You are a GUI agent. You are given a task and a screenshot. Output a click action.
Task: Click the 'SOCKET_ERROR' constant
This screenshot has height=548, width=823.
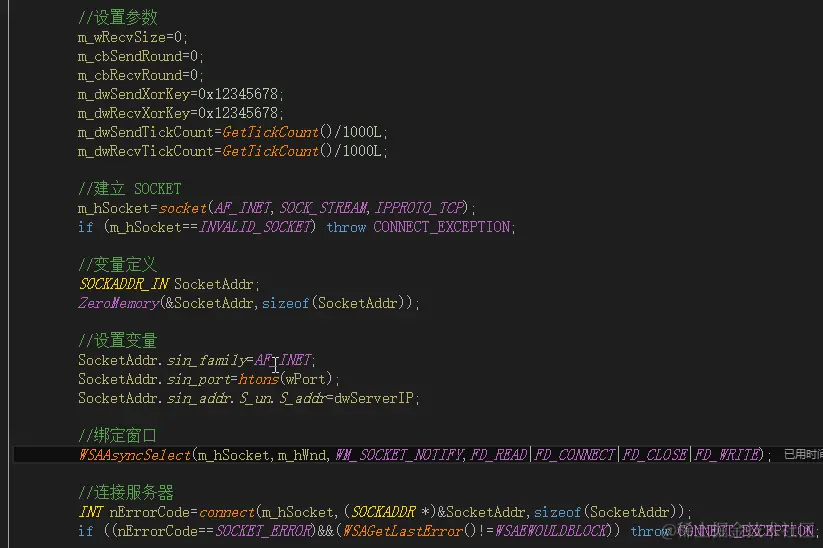[264, 531]
